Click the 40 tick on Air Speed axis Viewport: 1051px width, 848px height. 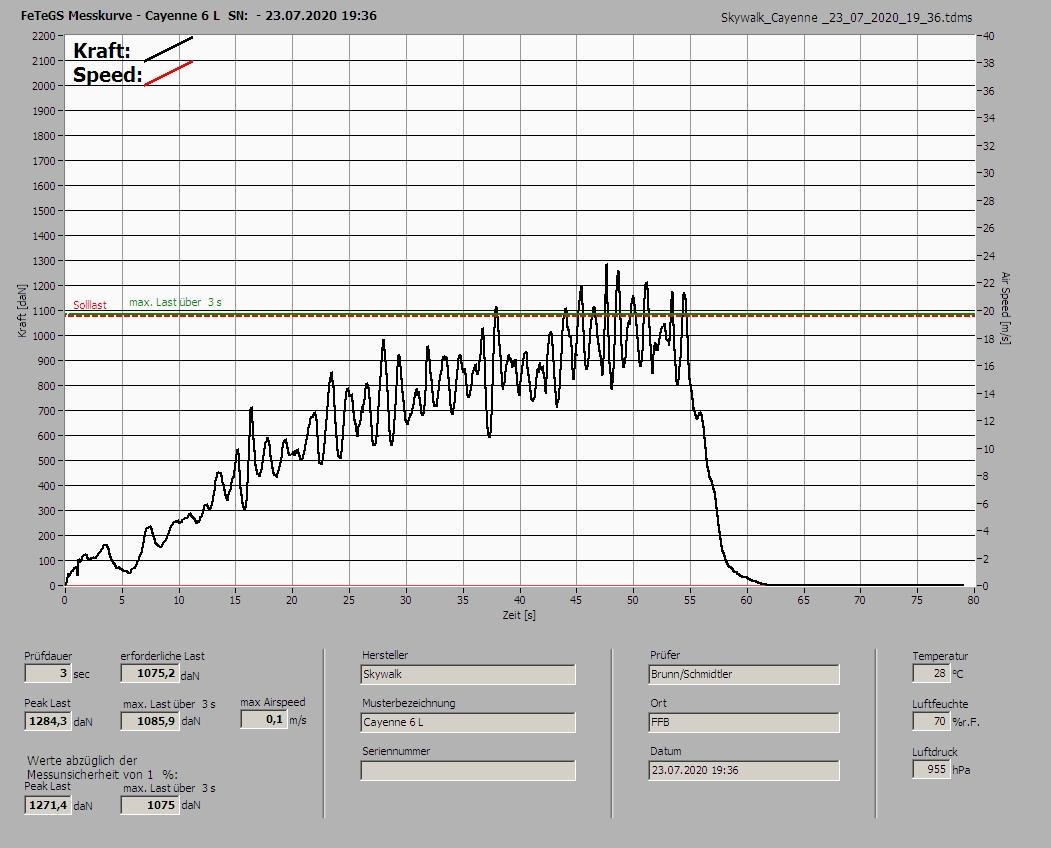click(x=989, y=36)
